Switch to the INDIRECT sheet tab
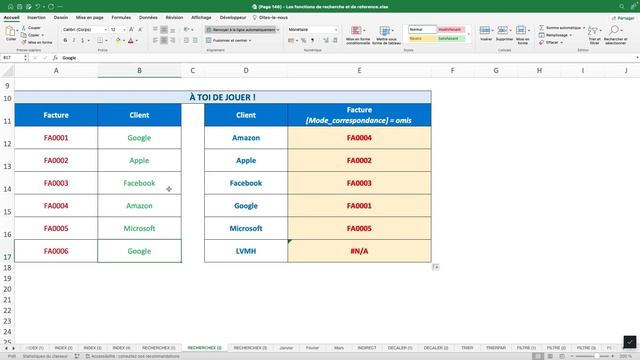 (367, 348)
